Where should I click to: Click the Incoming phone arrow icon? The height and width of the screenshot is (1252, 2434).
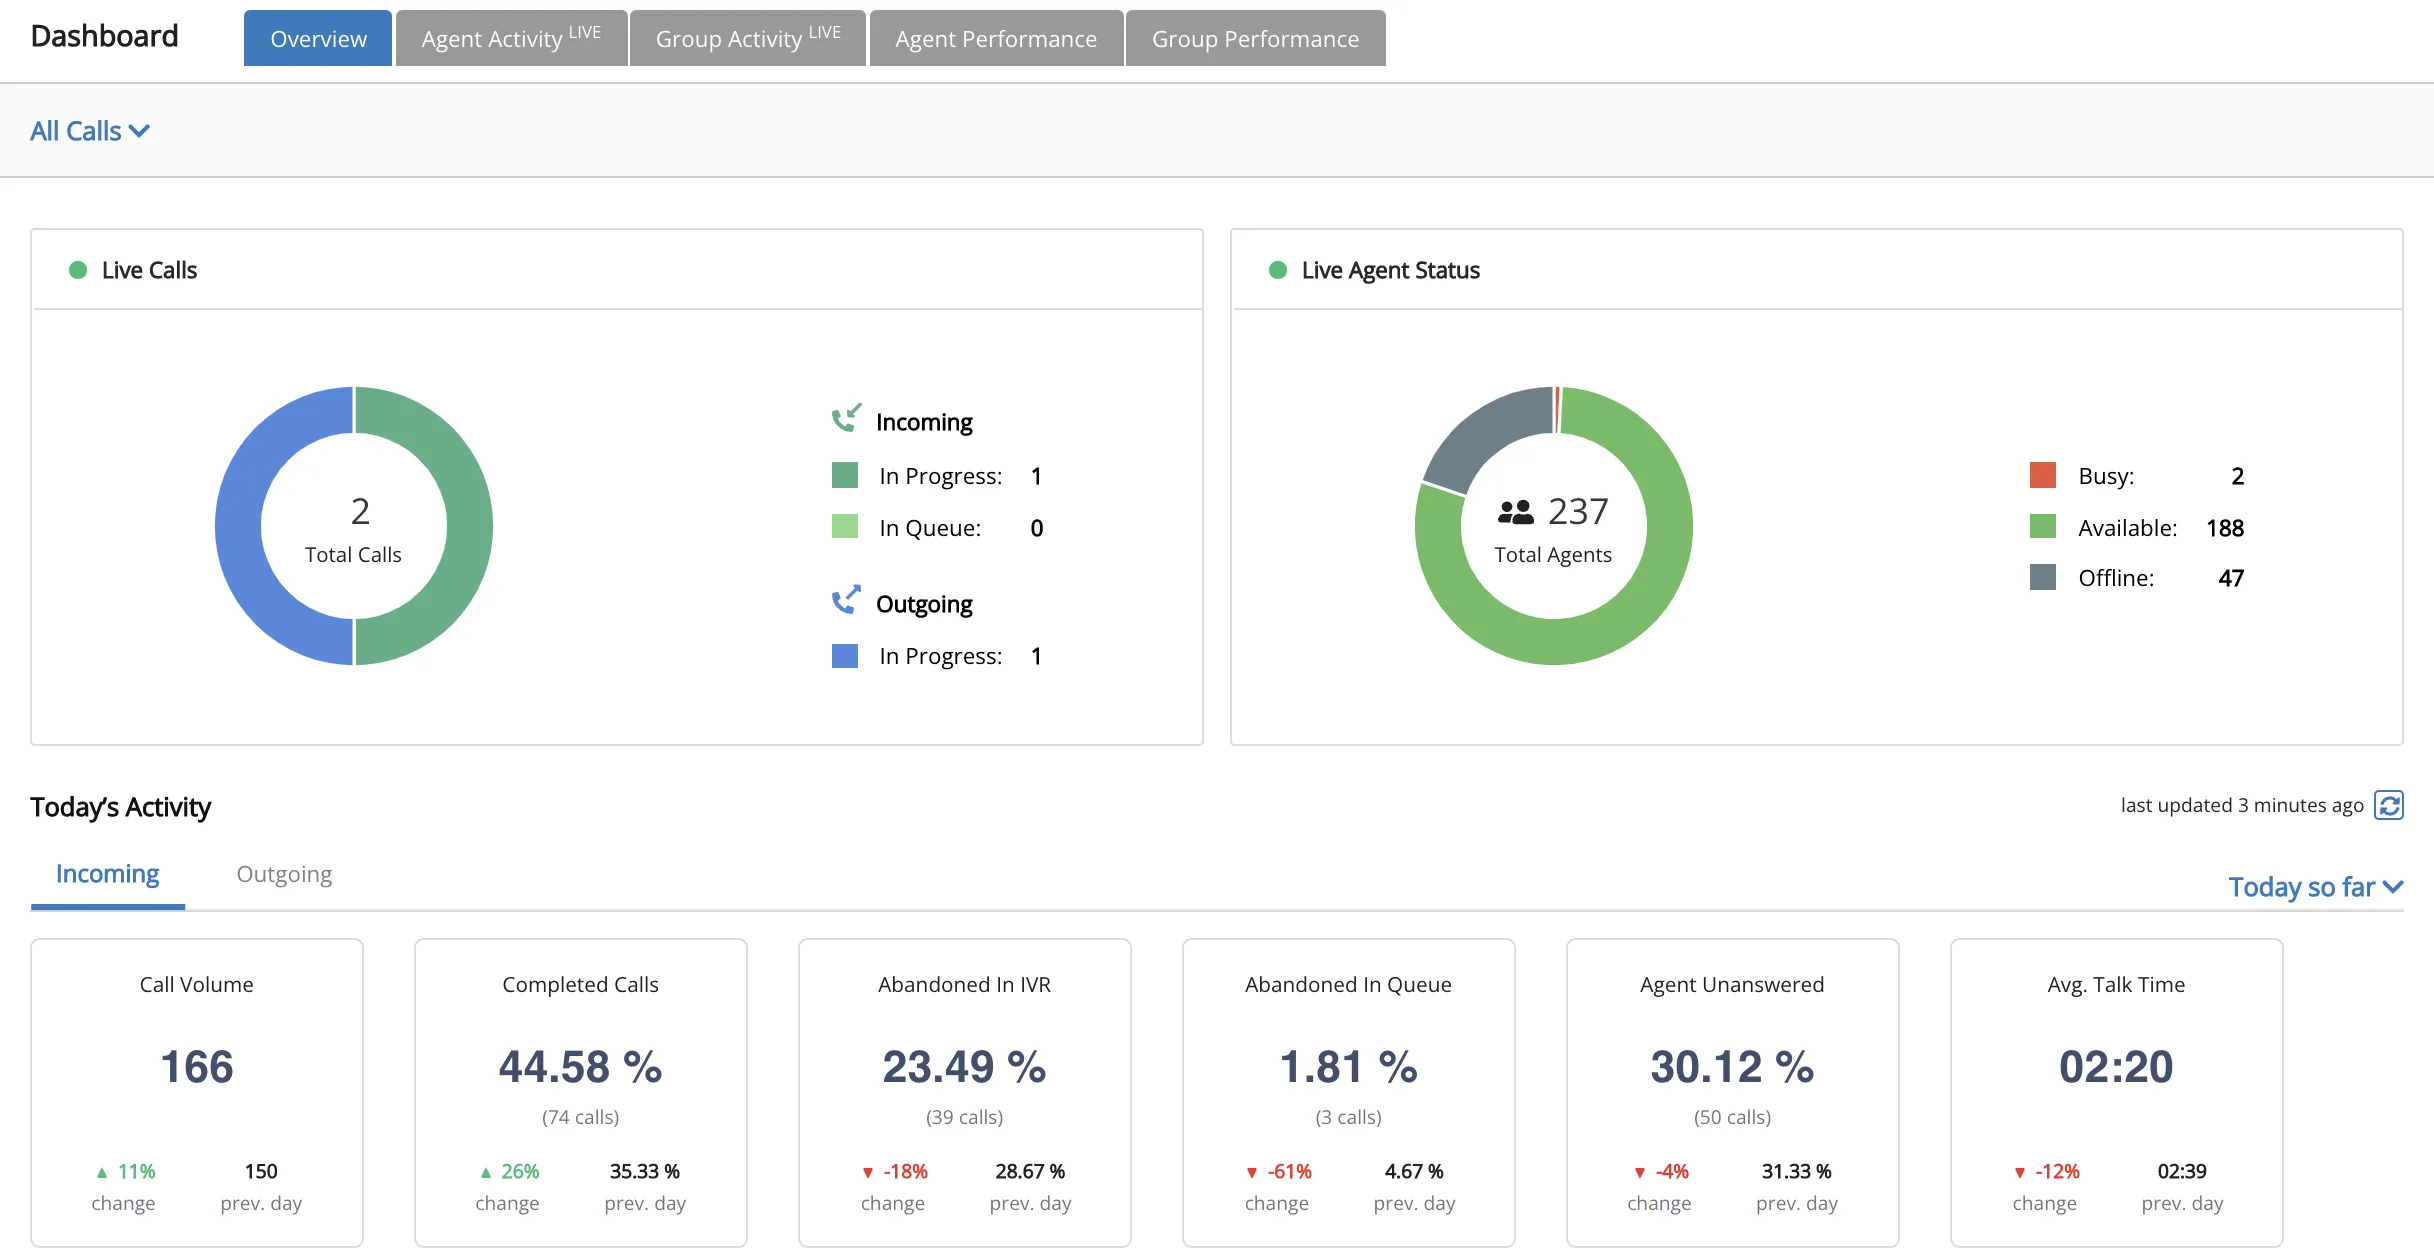tap(846, 418)
